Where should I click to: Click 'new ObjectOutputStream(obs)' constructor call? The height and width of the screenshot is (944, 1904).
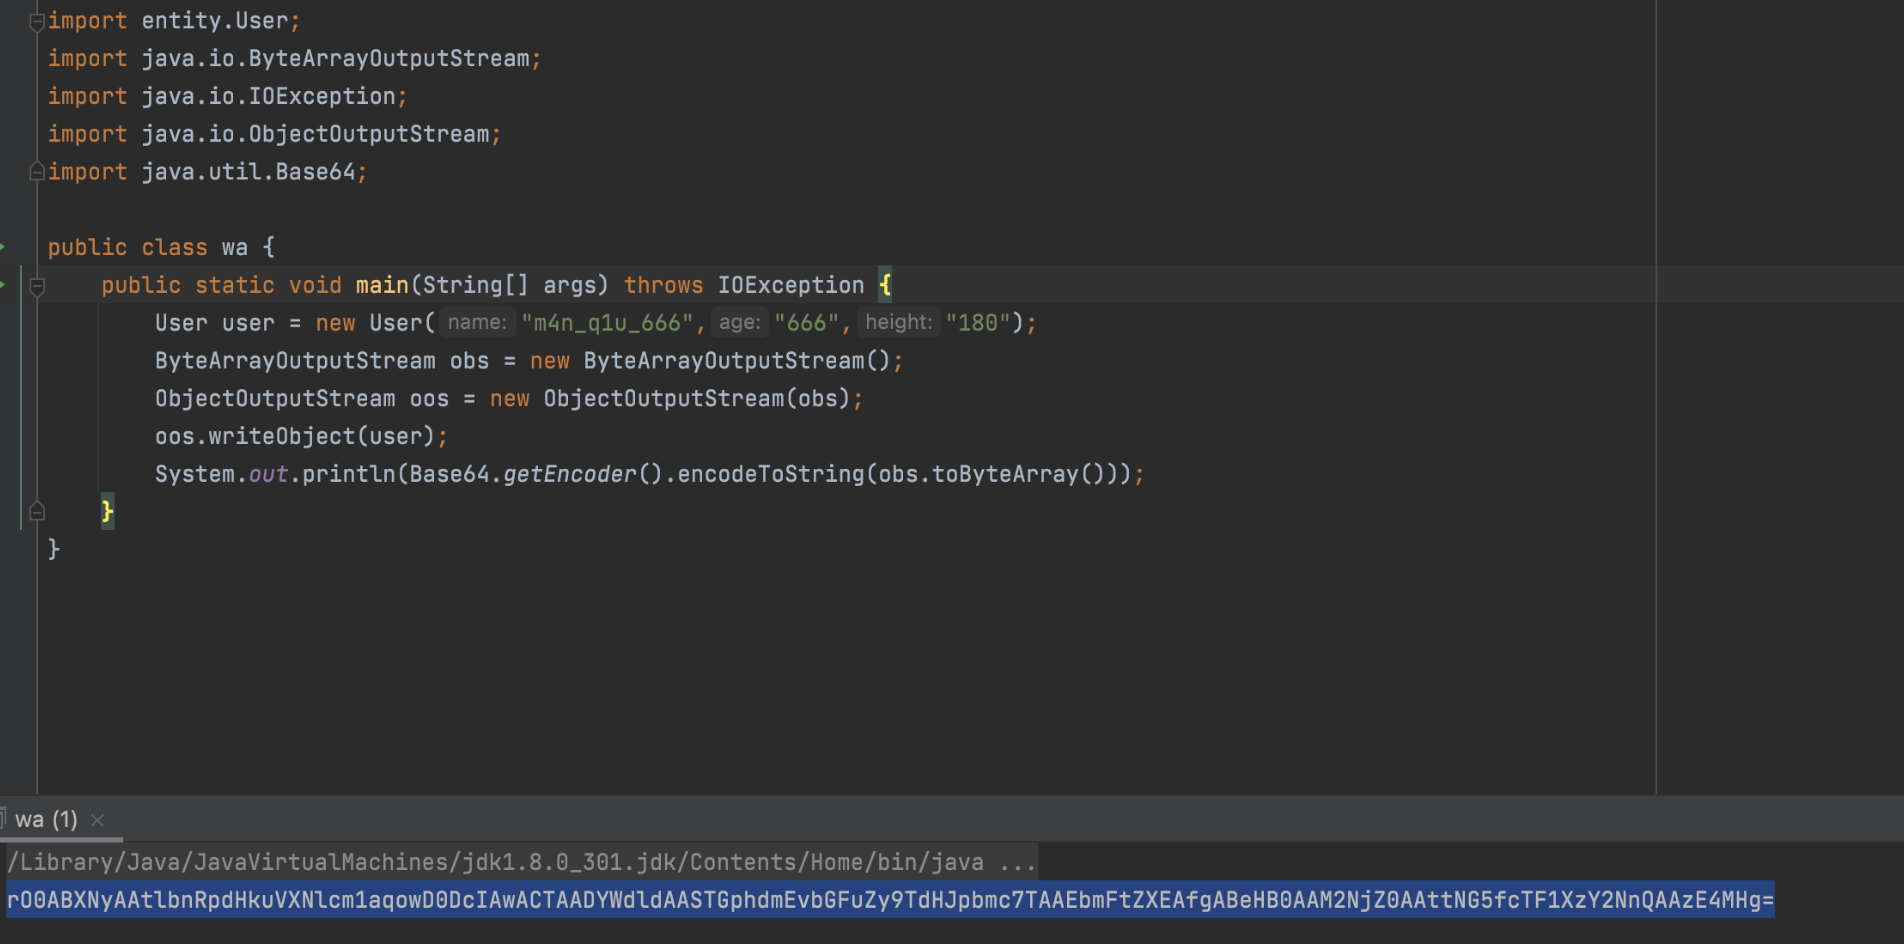[670, 399]
